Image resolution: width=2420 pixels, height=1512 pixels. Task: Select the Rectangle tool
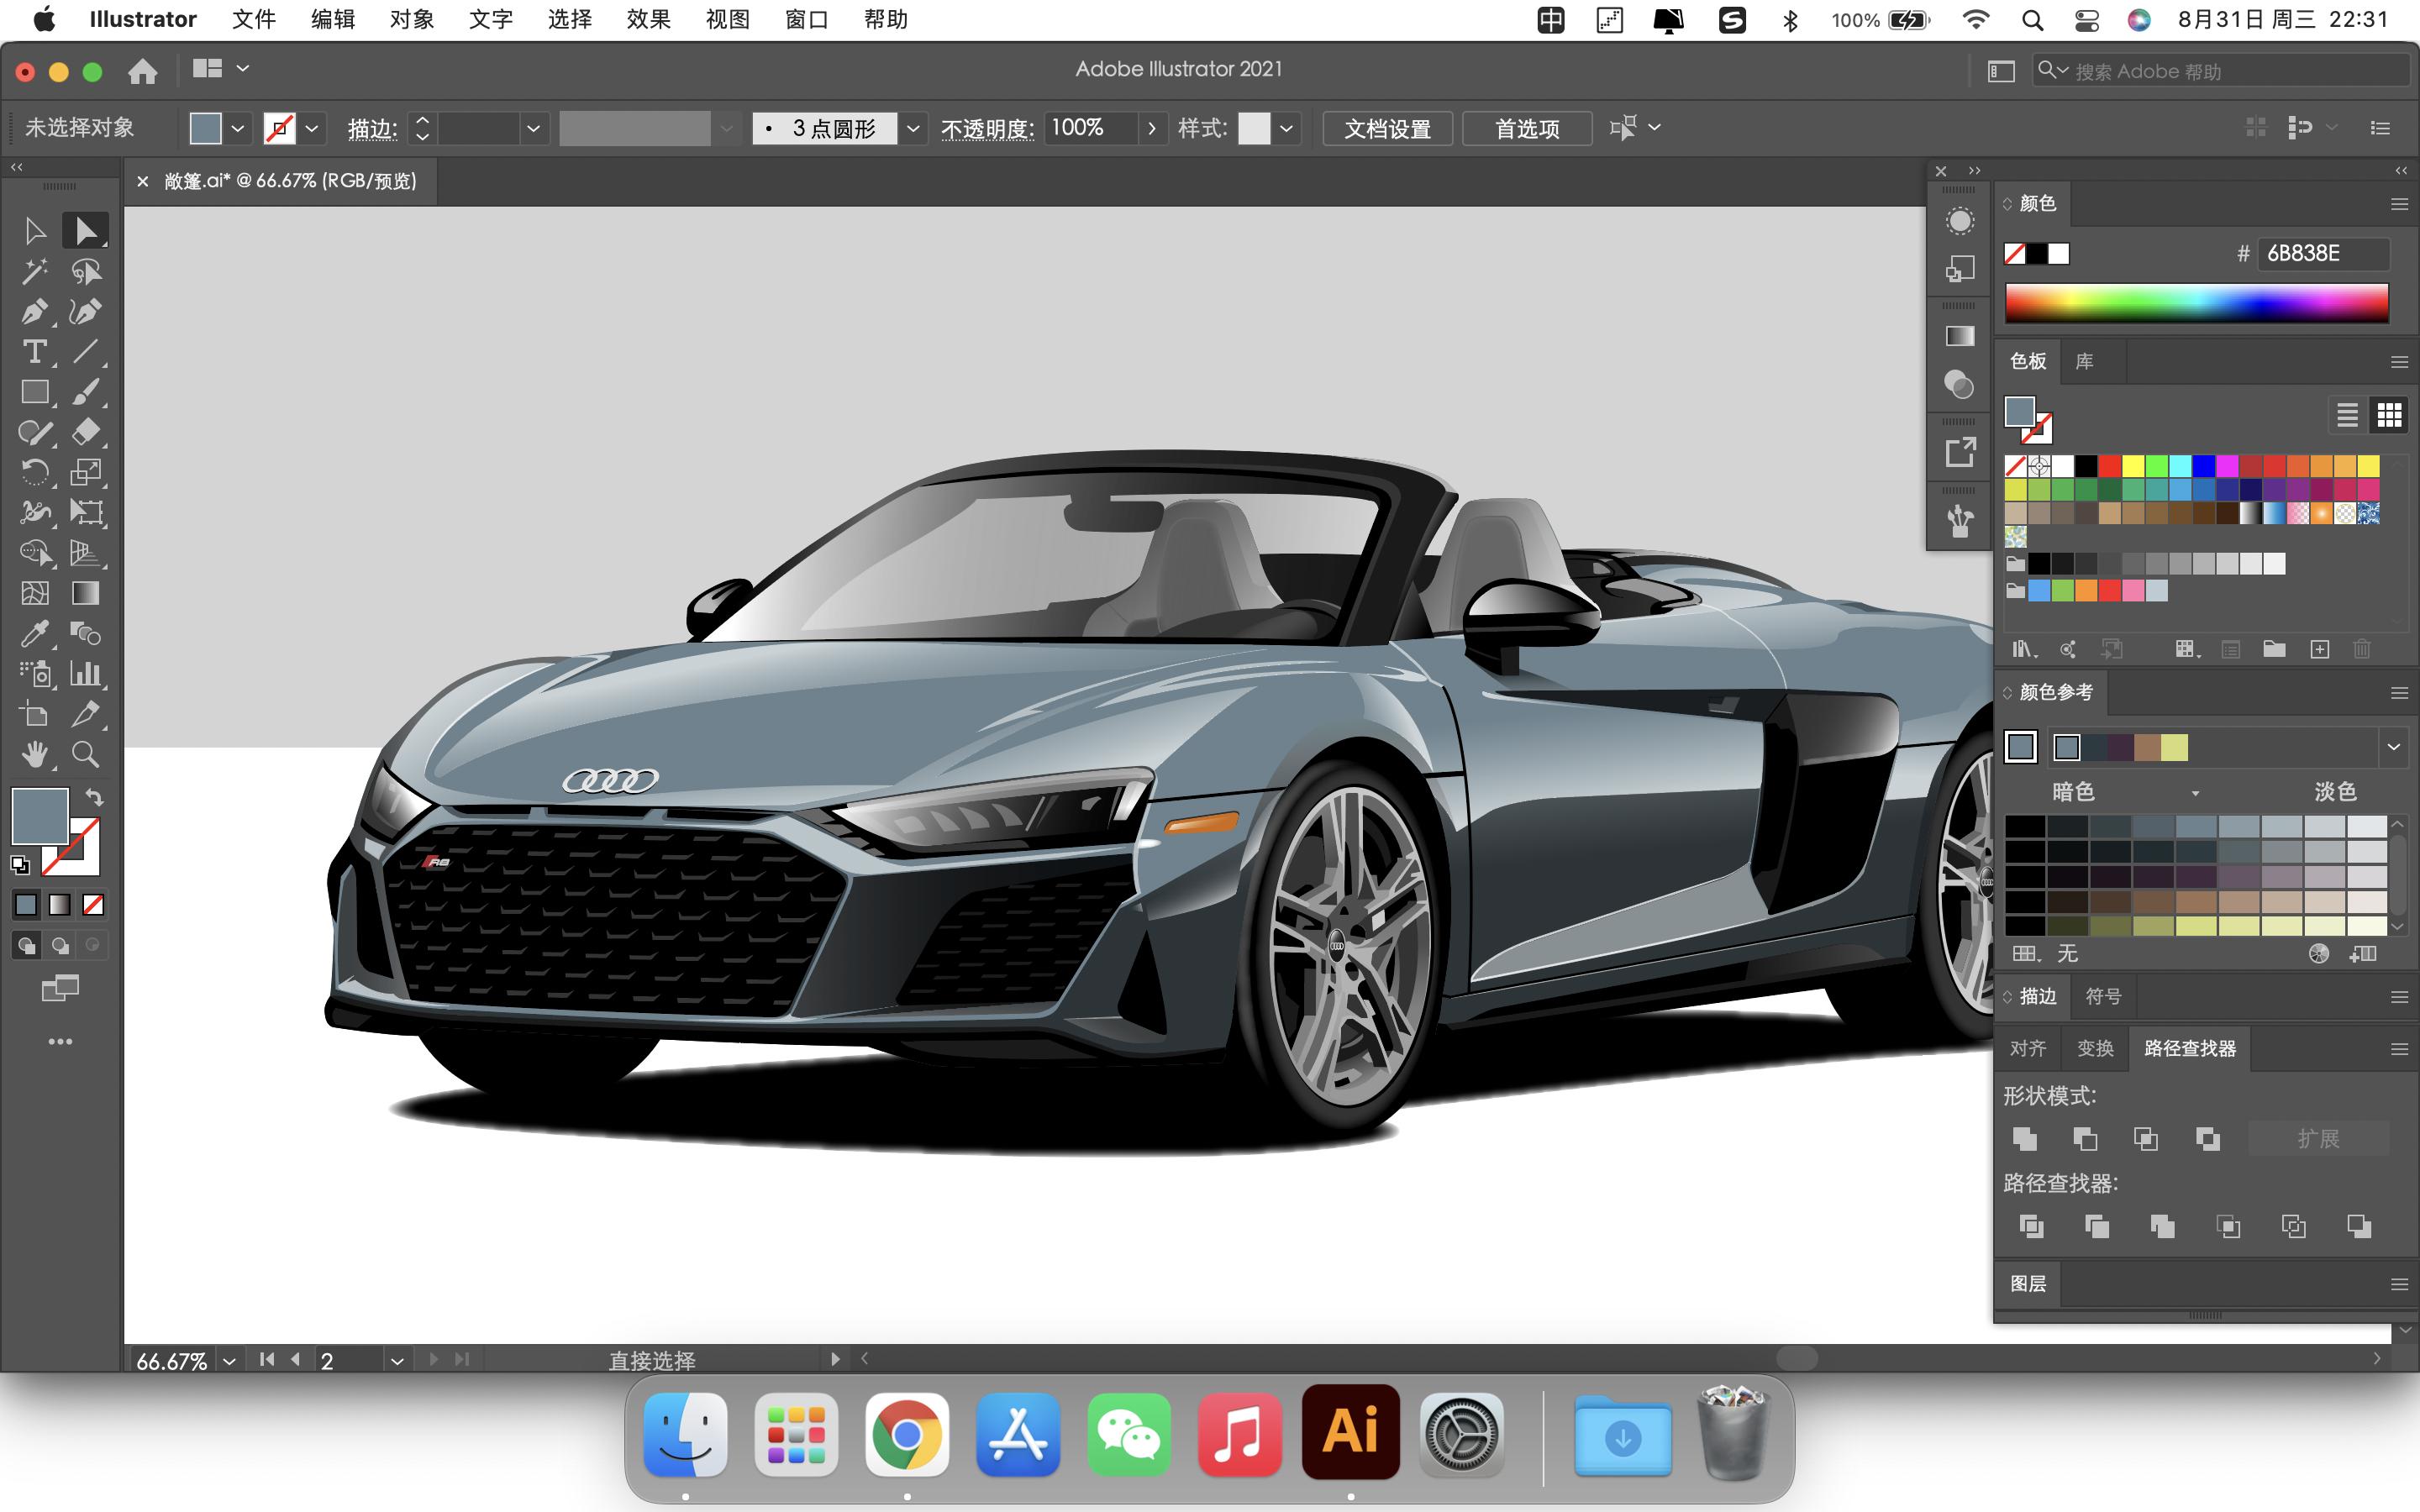[x=36, y=391]
